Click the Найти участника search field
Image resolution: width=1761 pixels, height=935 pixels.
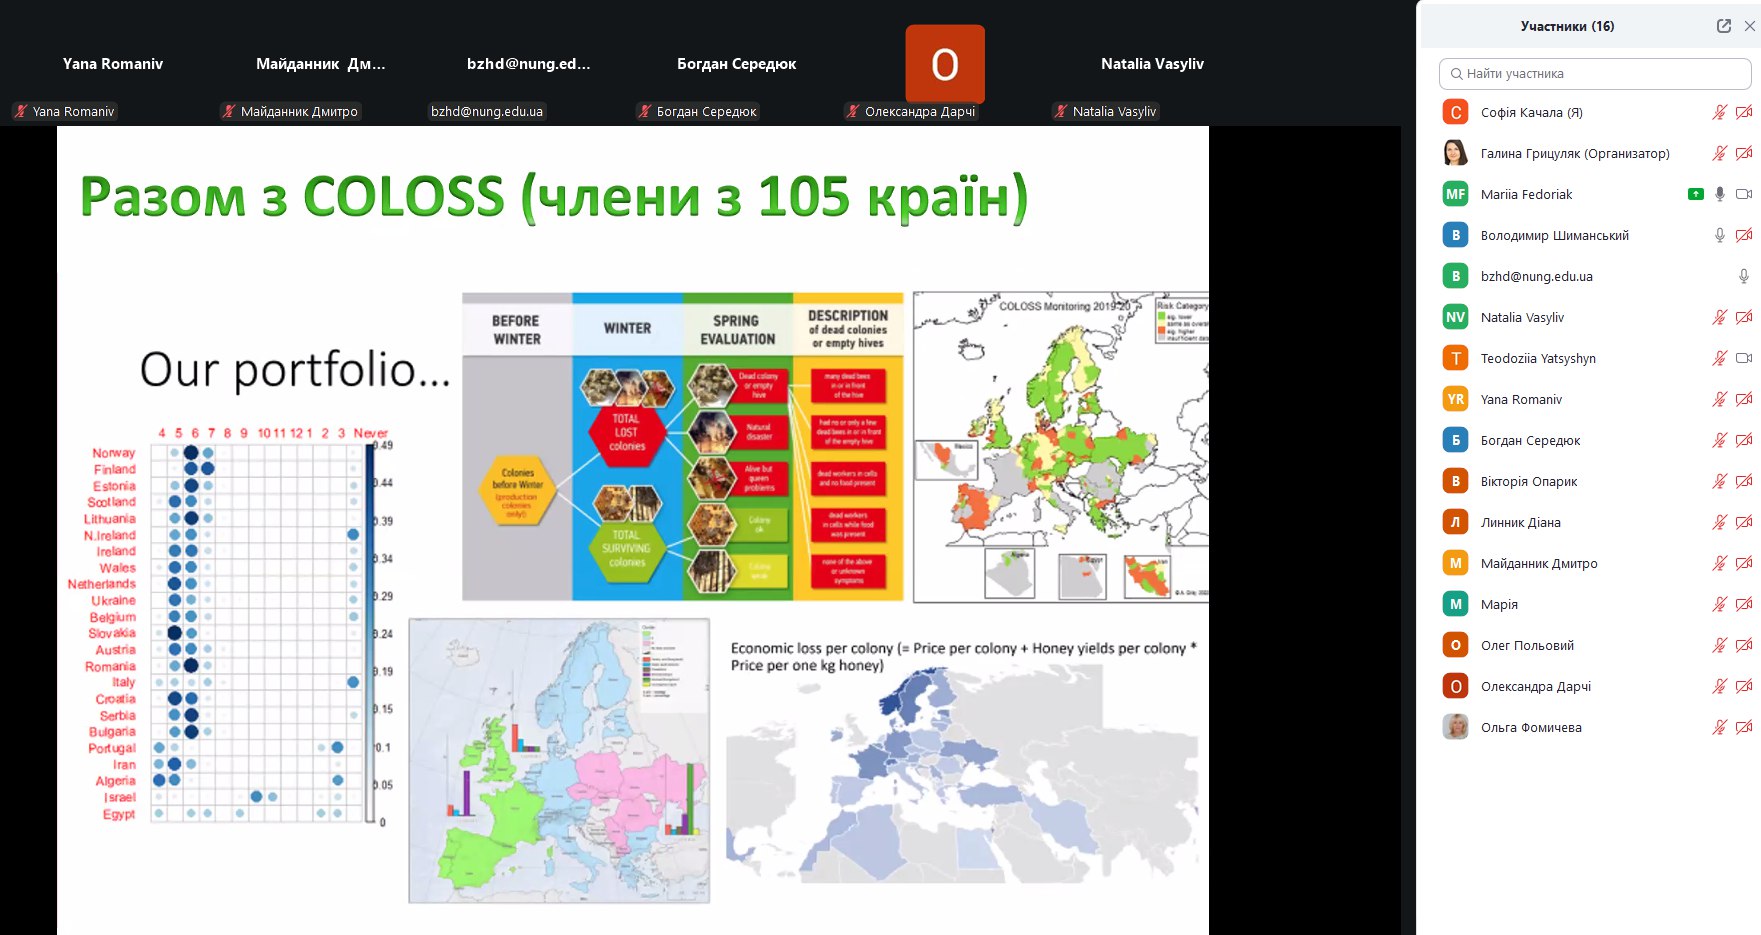(x=1595, y=73)
